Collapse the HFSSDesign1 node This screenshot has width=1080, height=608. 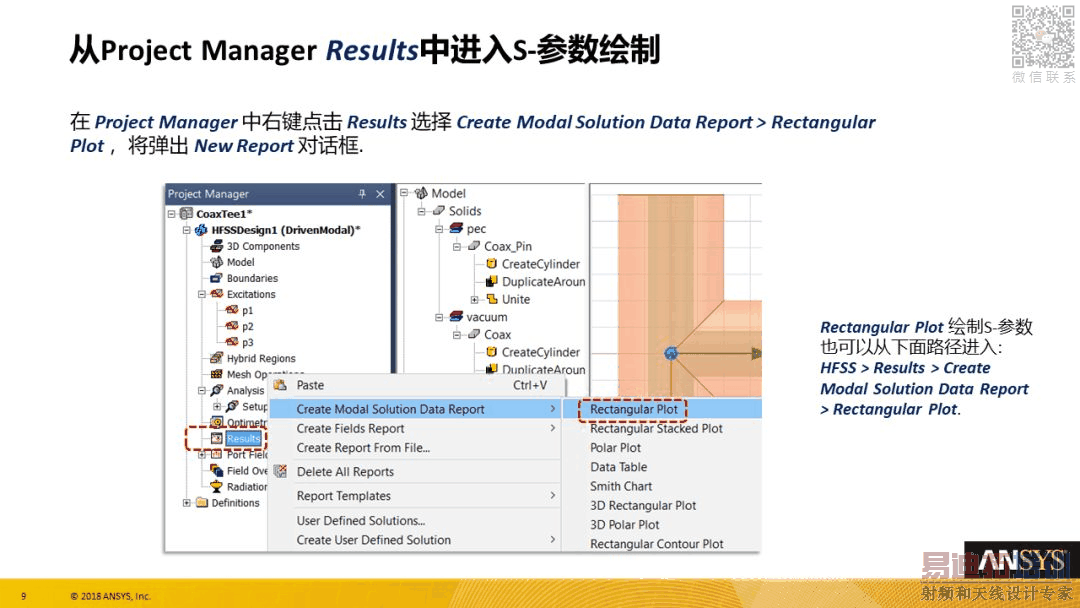pos(187,230)
